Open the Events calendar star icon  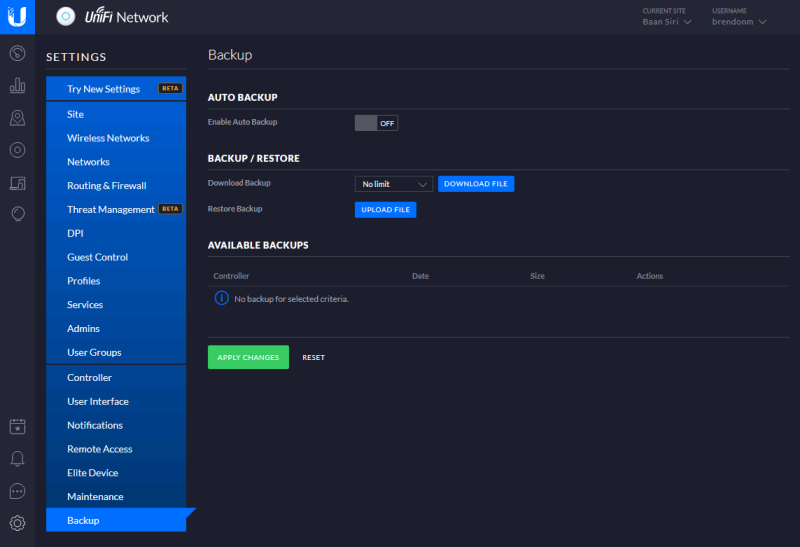click(x=17, y=427)
